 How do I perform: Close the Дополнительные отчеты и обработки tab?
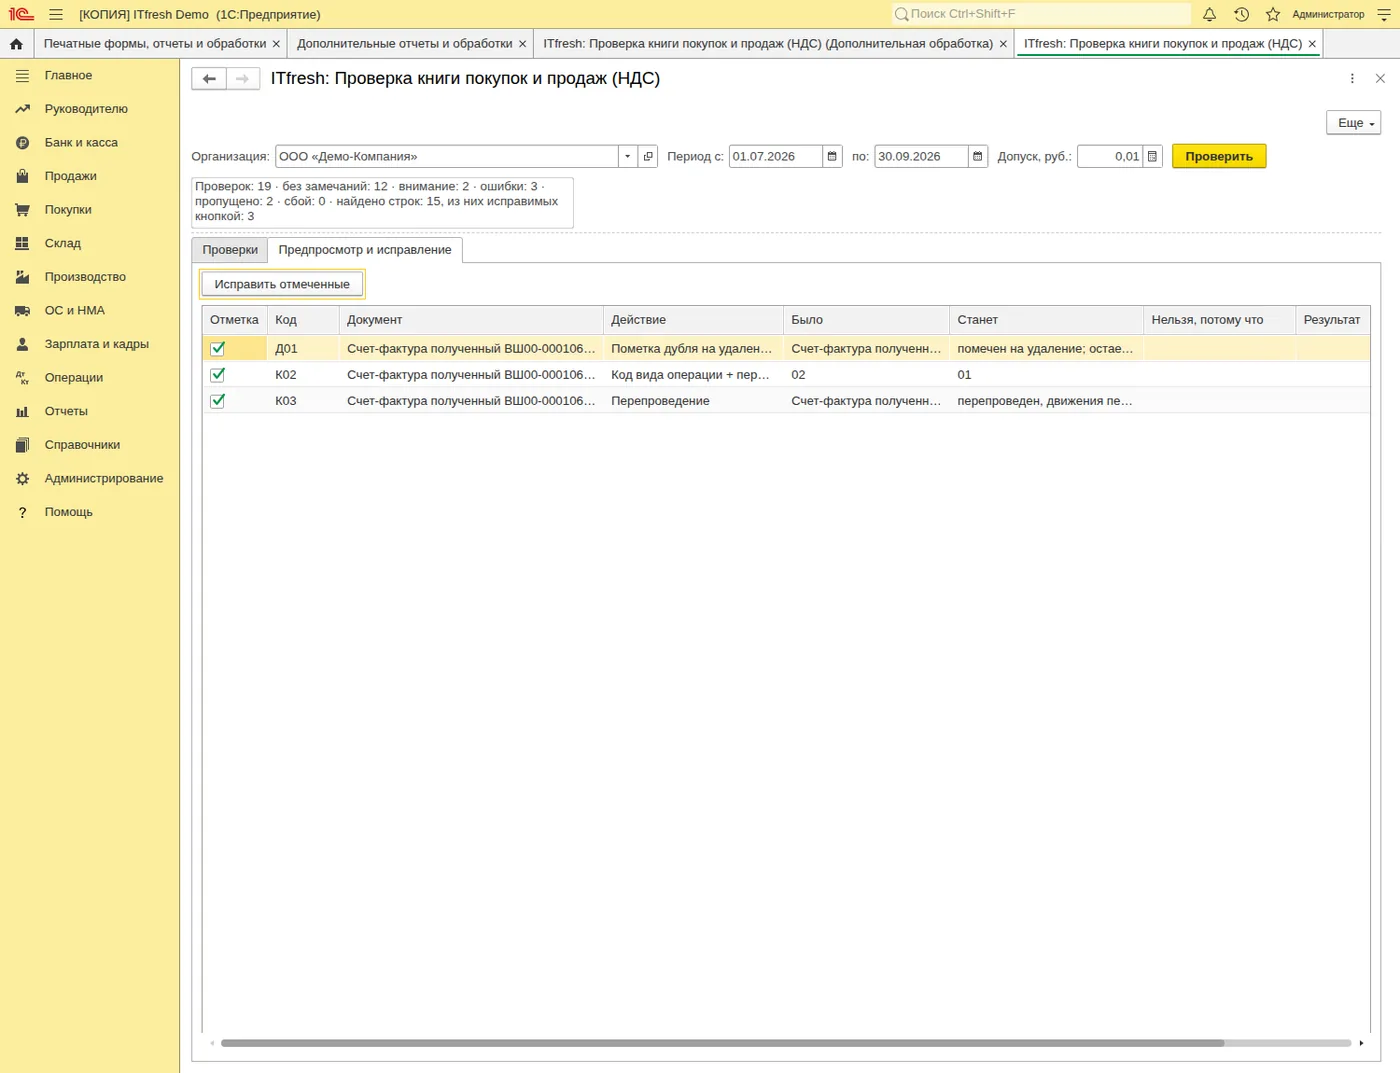523,44
